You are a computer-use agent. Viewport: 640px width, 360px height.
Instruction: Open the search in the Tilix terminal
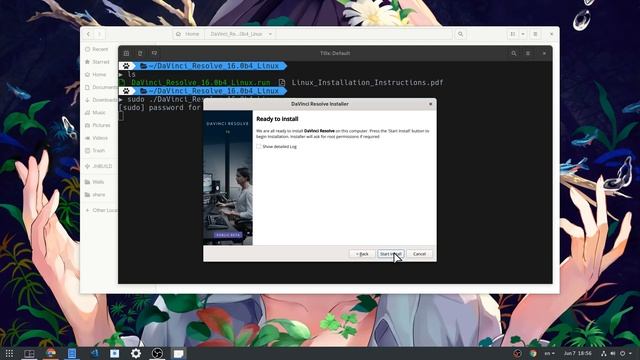(513, 53)
